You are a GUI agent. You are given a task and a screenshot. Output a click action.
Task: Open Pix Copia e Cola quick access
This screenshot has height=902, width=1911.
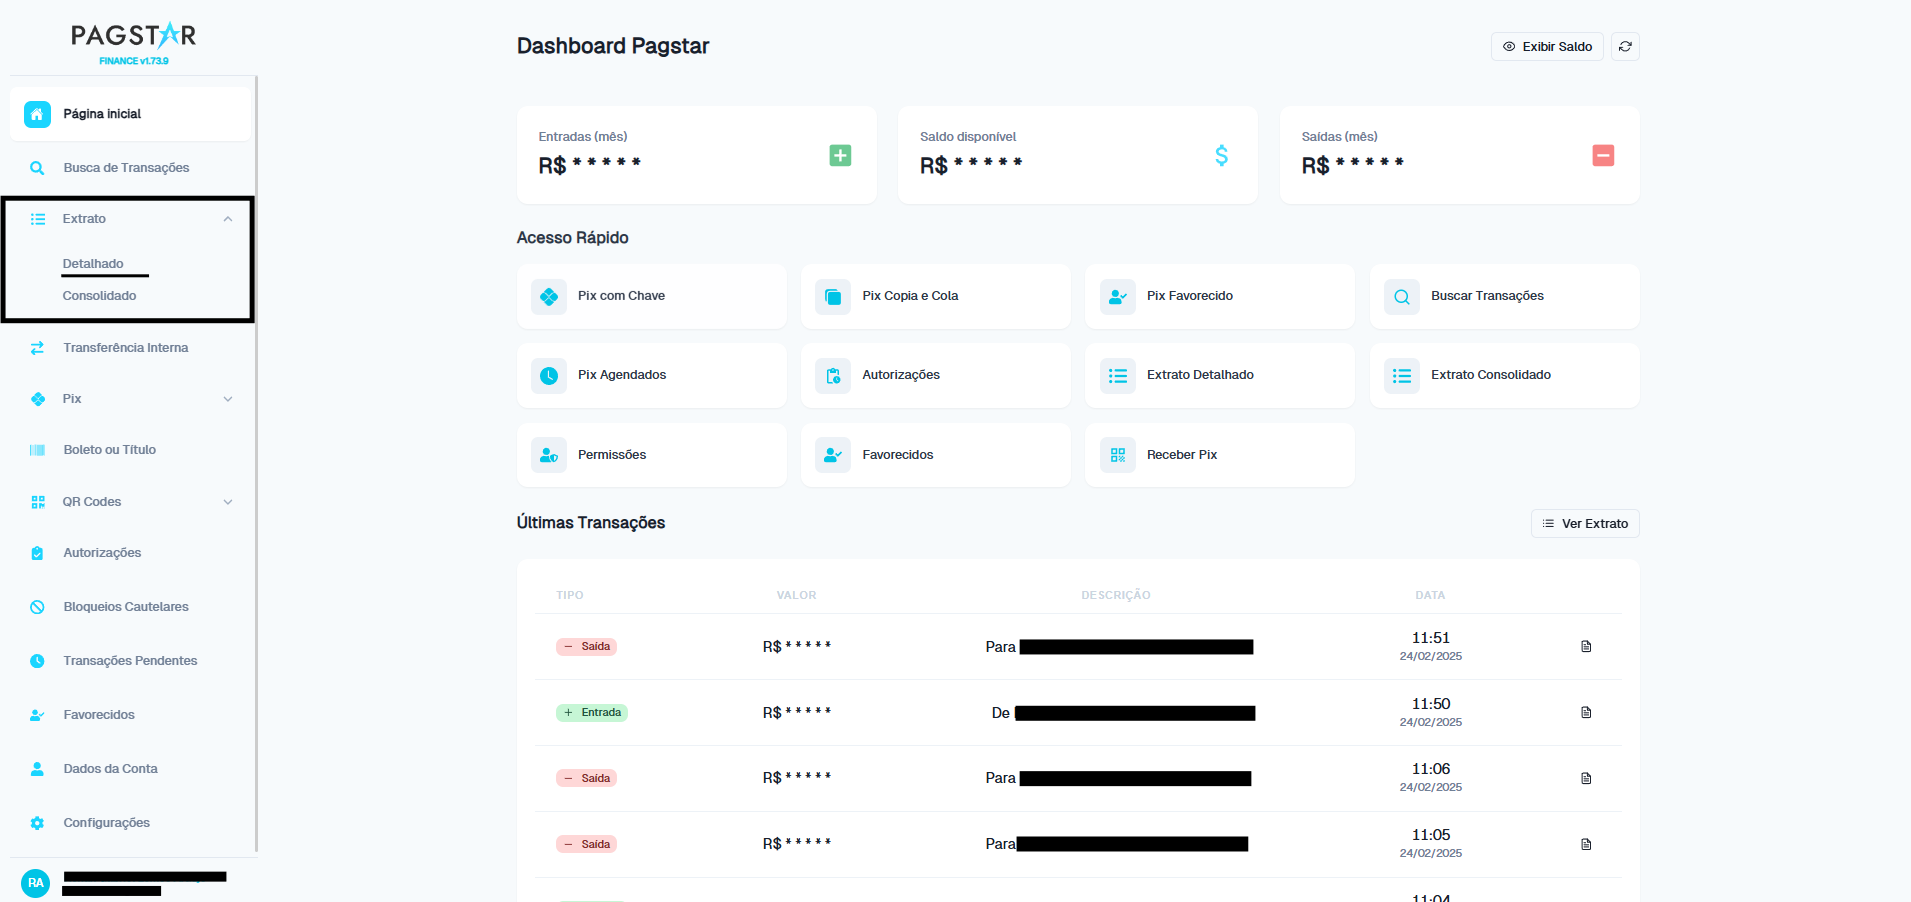pos(936,296)
